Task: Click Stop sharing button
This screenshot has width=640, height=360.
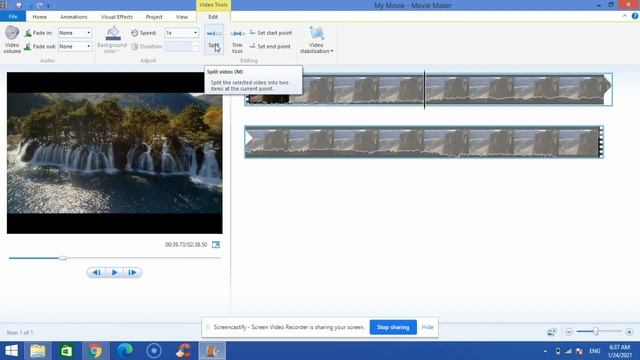Action: 393,327
